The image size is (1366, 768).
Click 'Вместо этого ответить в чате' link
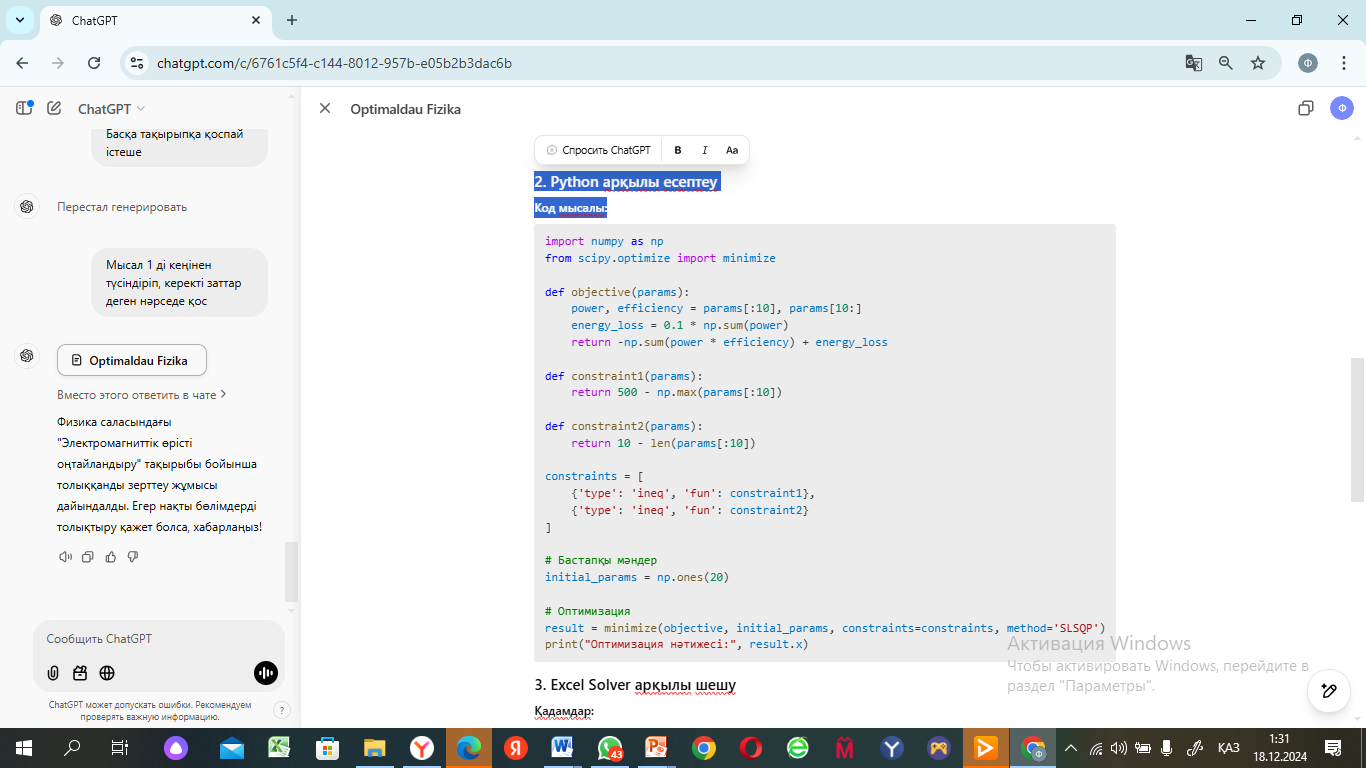click(142, 395)
